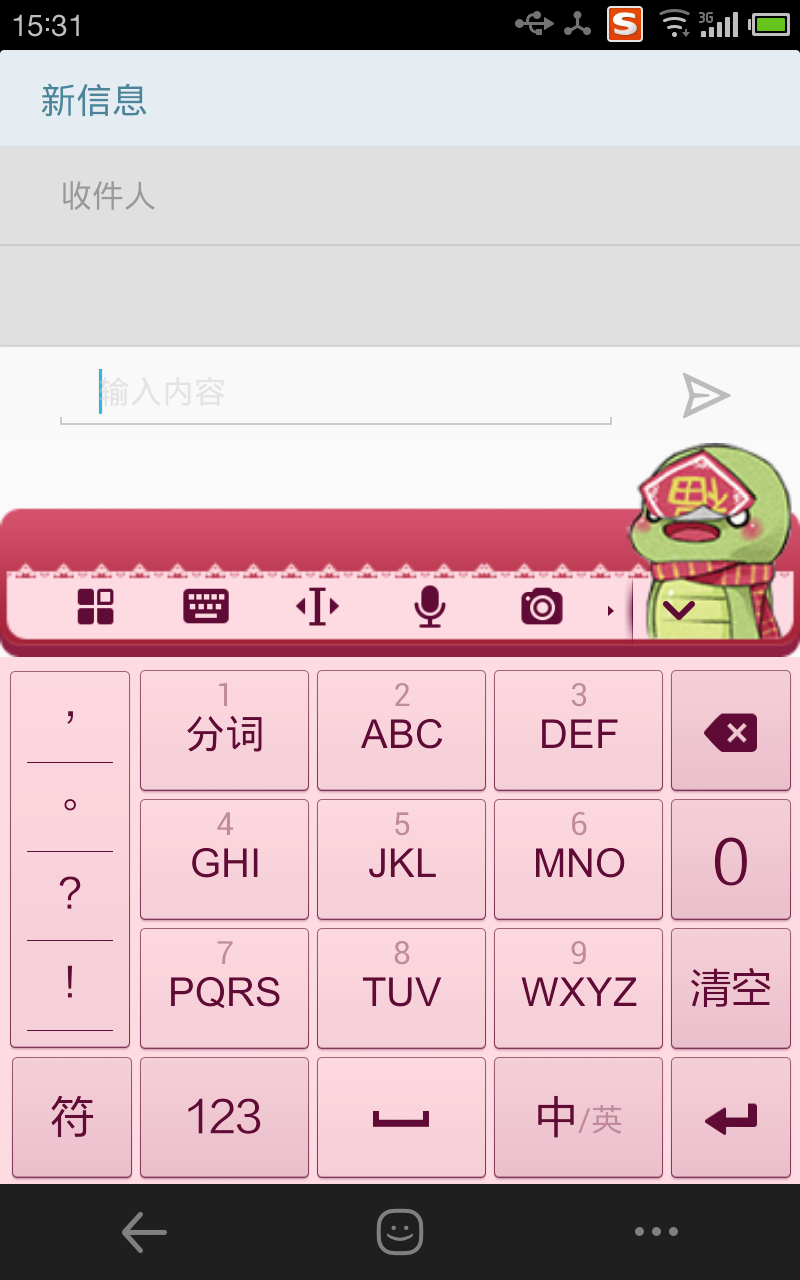The width and height of the screenshot is (800, 1280).
Task: Tap the backspace delete key
Action: coord(731,732)
